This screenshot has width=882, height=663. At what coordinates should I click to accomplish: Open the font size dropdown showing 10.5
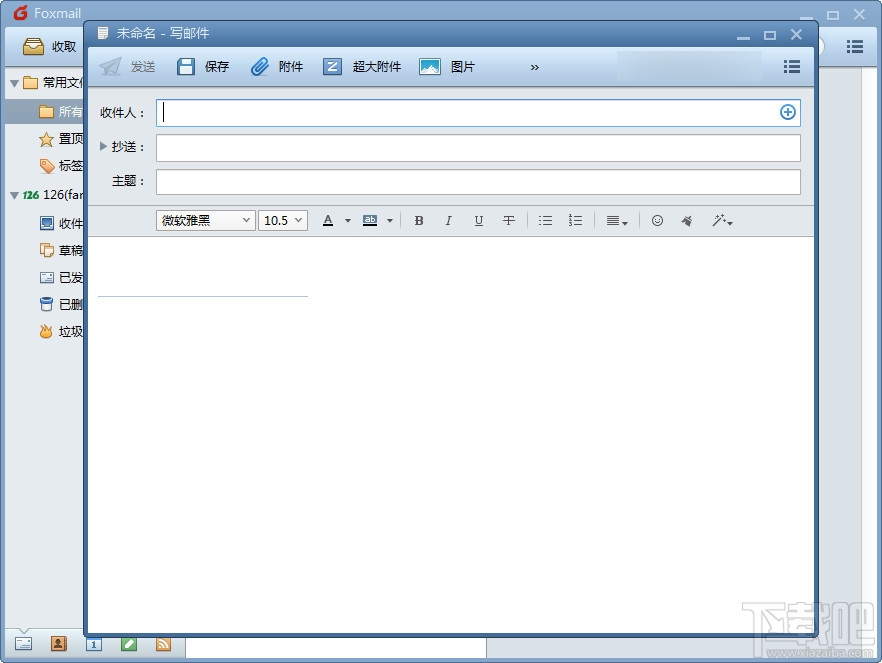(282, 220)
